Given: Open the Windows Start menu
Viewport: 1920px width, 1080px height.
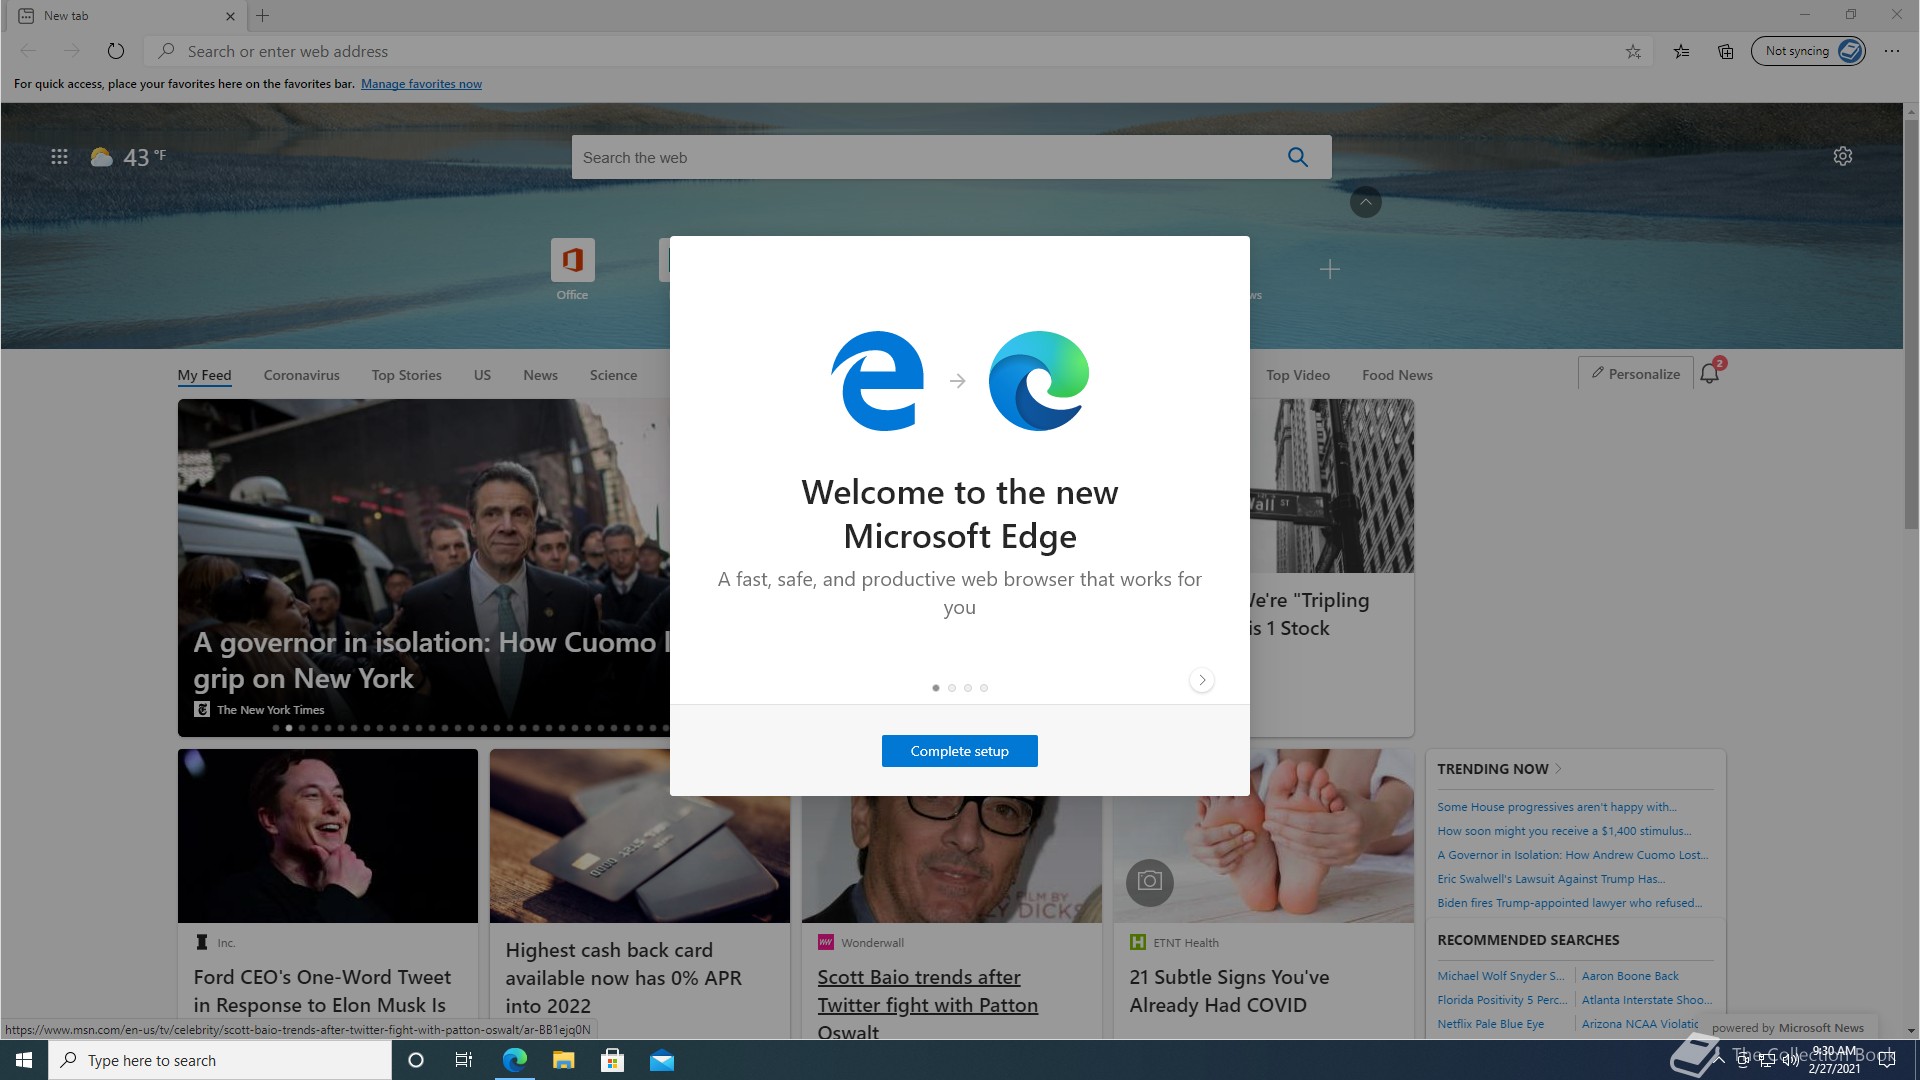Looking at the screenshot, I should pos(24,1060).
